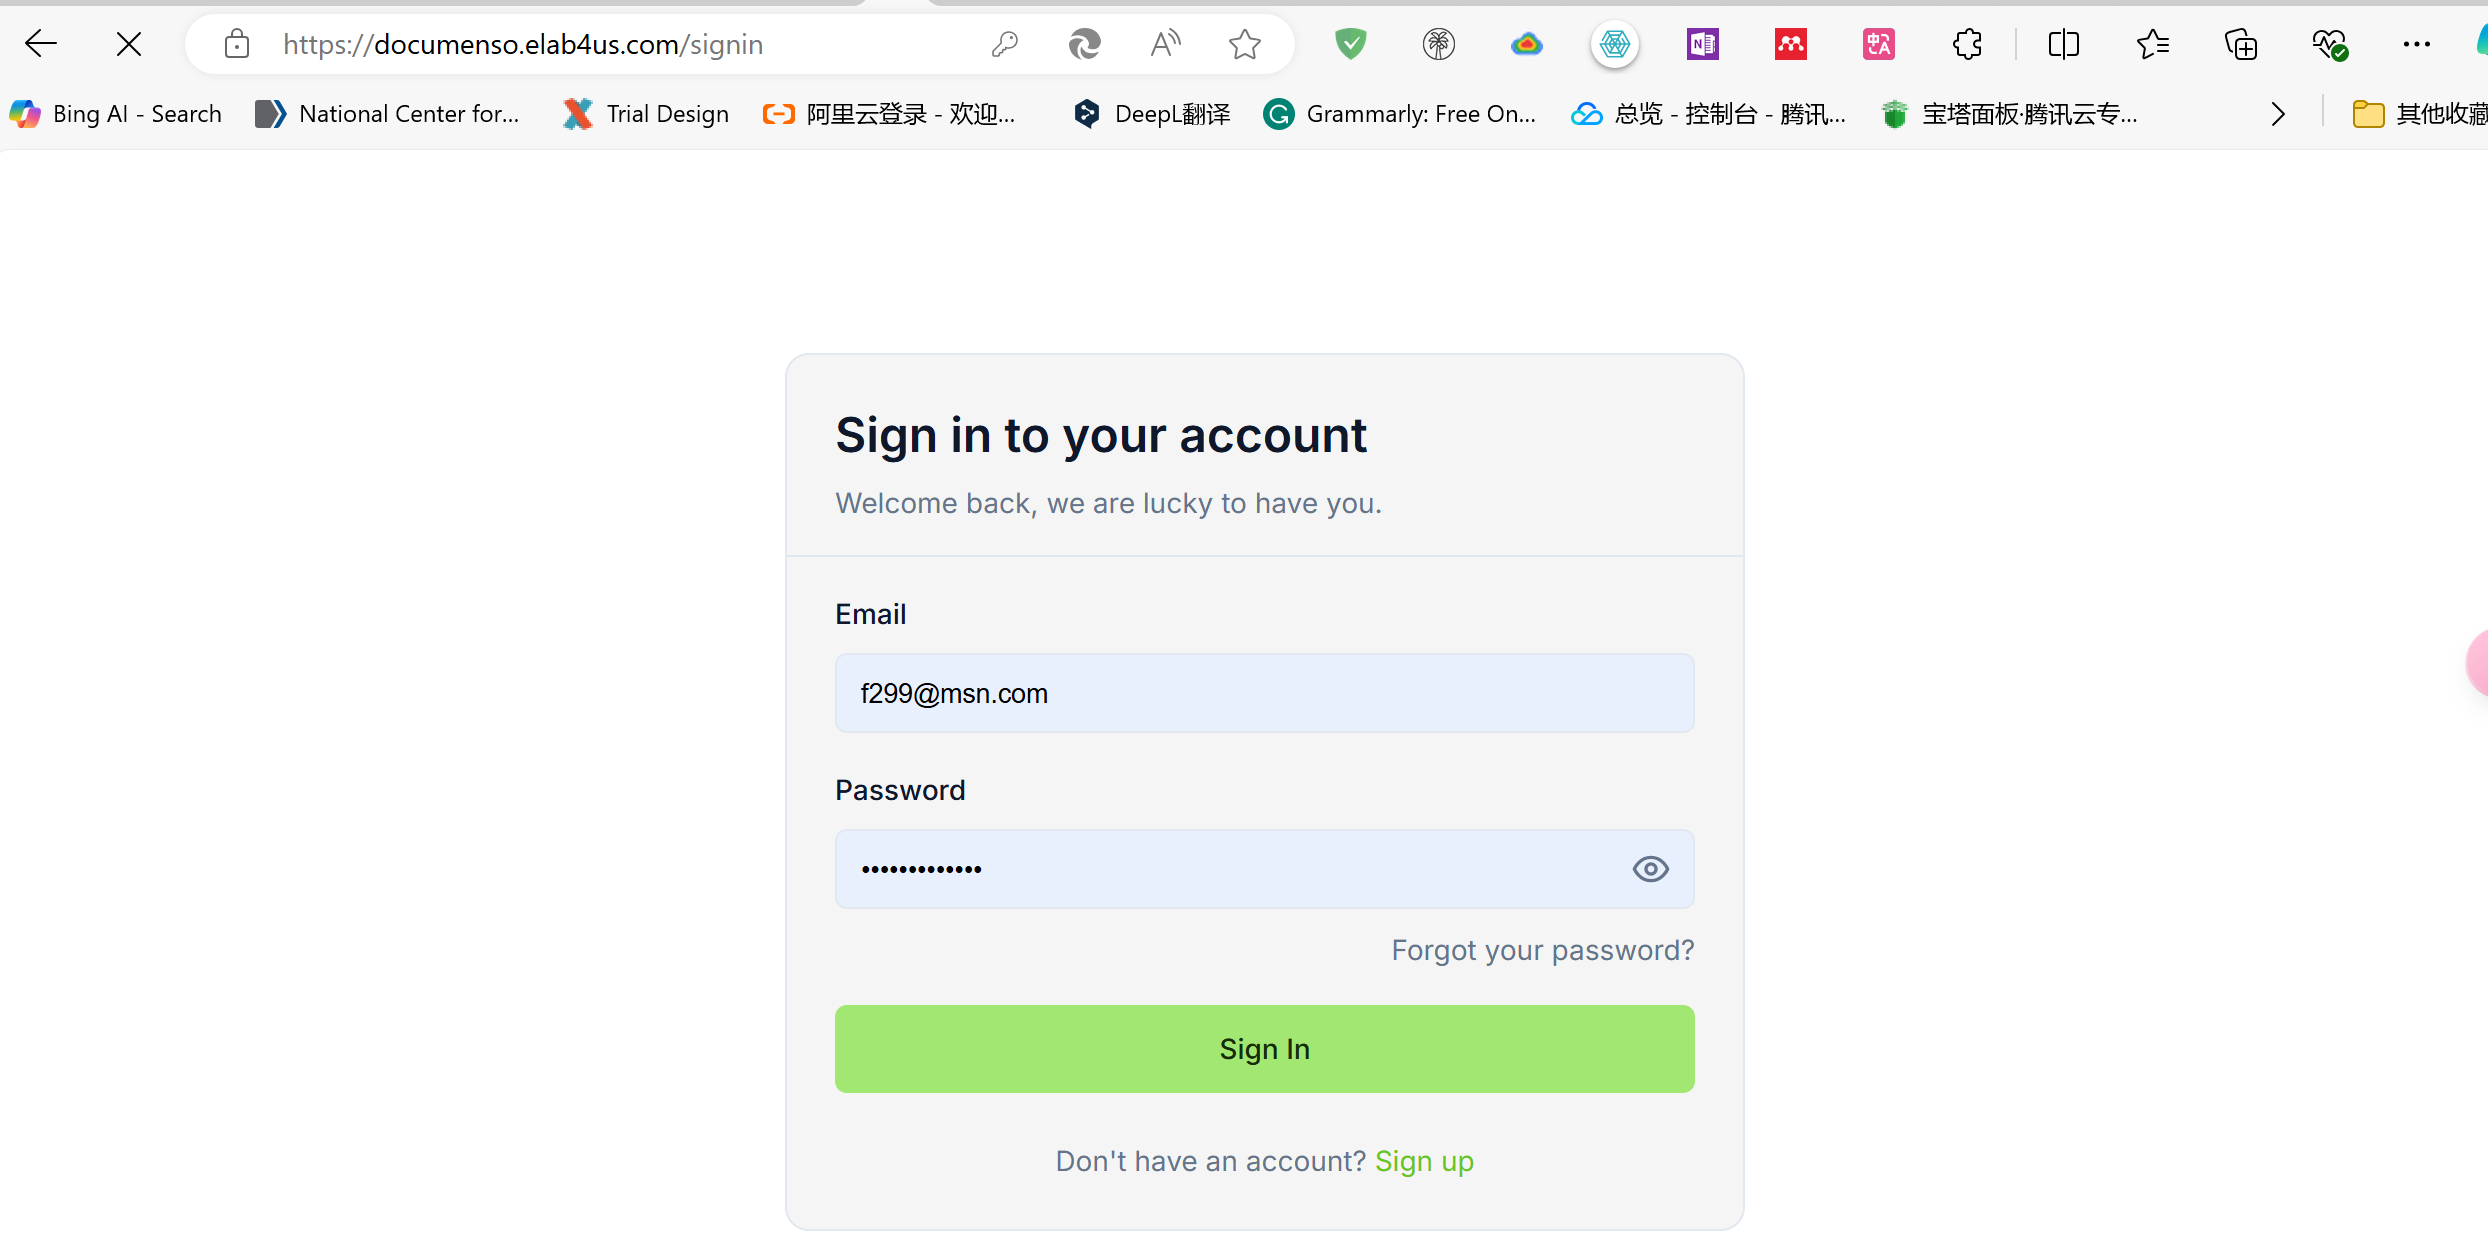Open the Trial Design bookmark
Viewport: 2488px width, 1239px height.
(x=646, y=114)
